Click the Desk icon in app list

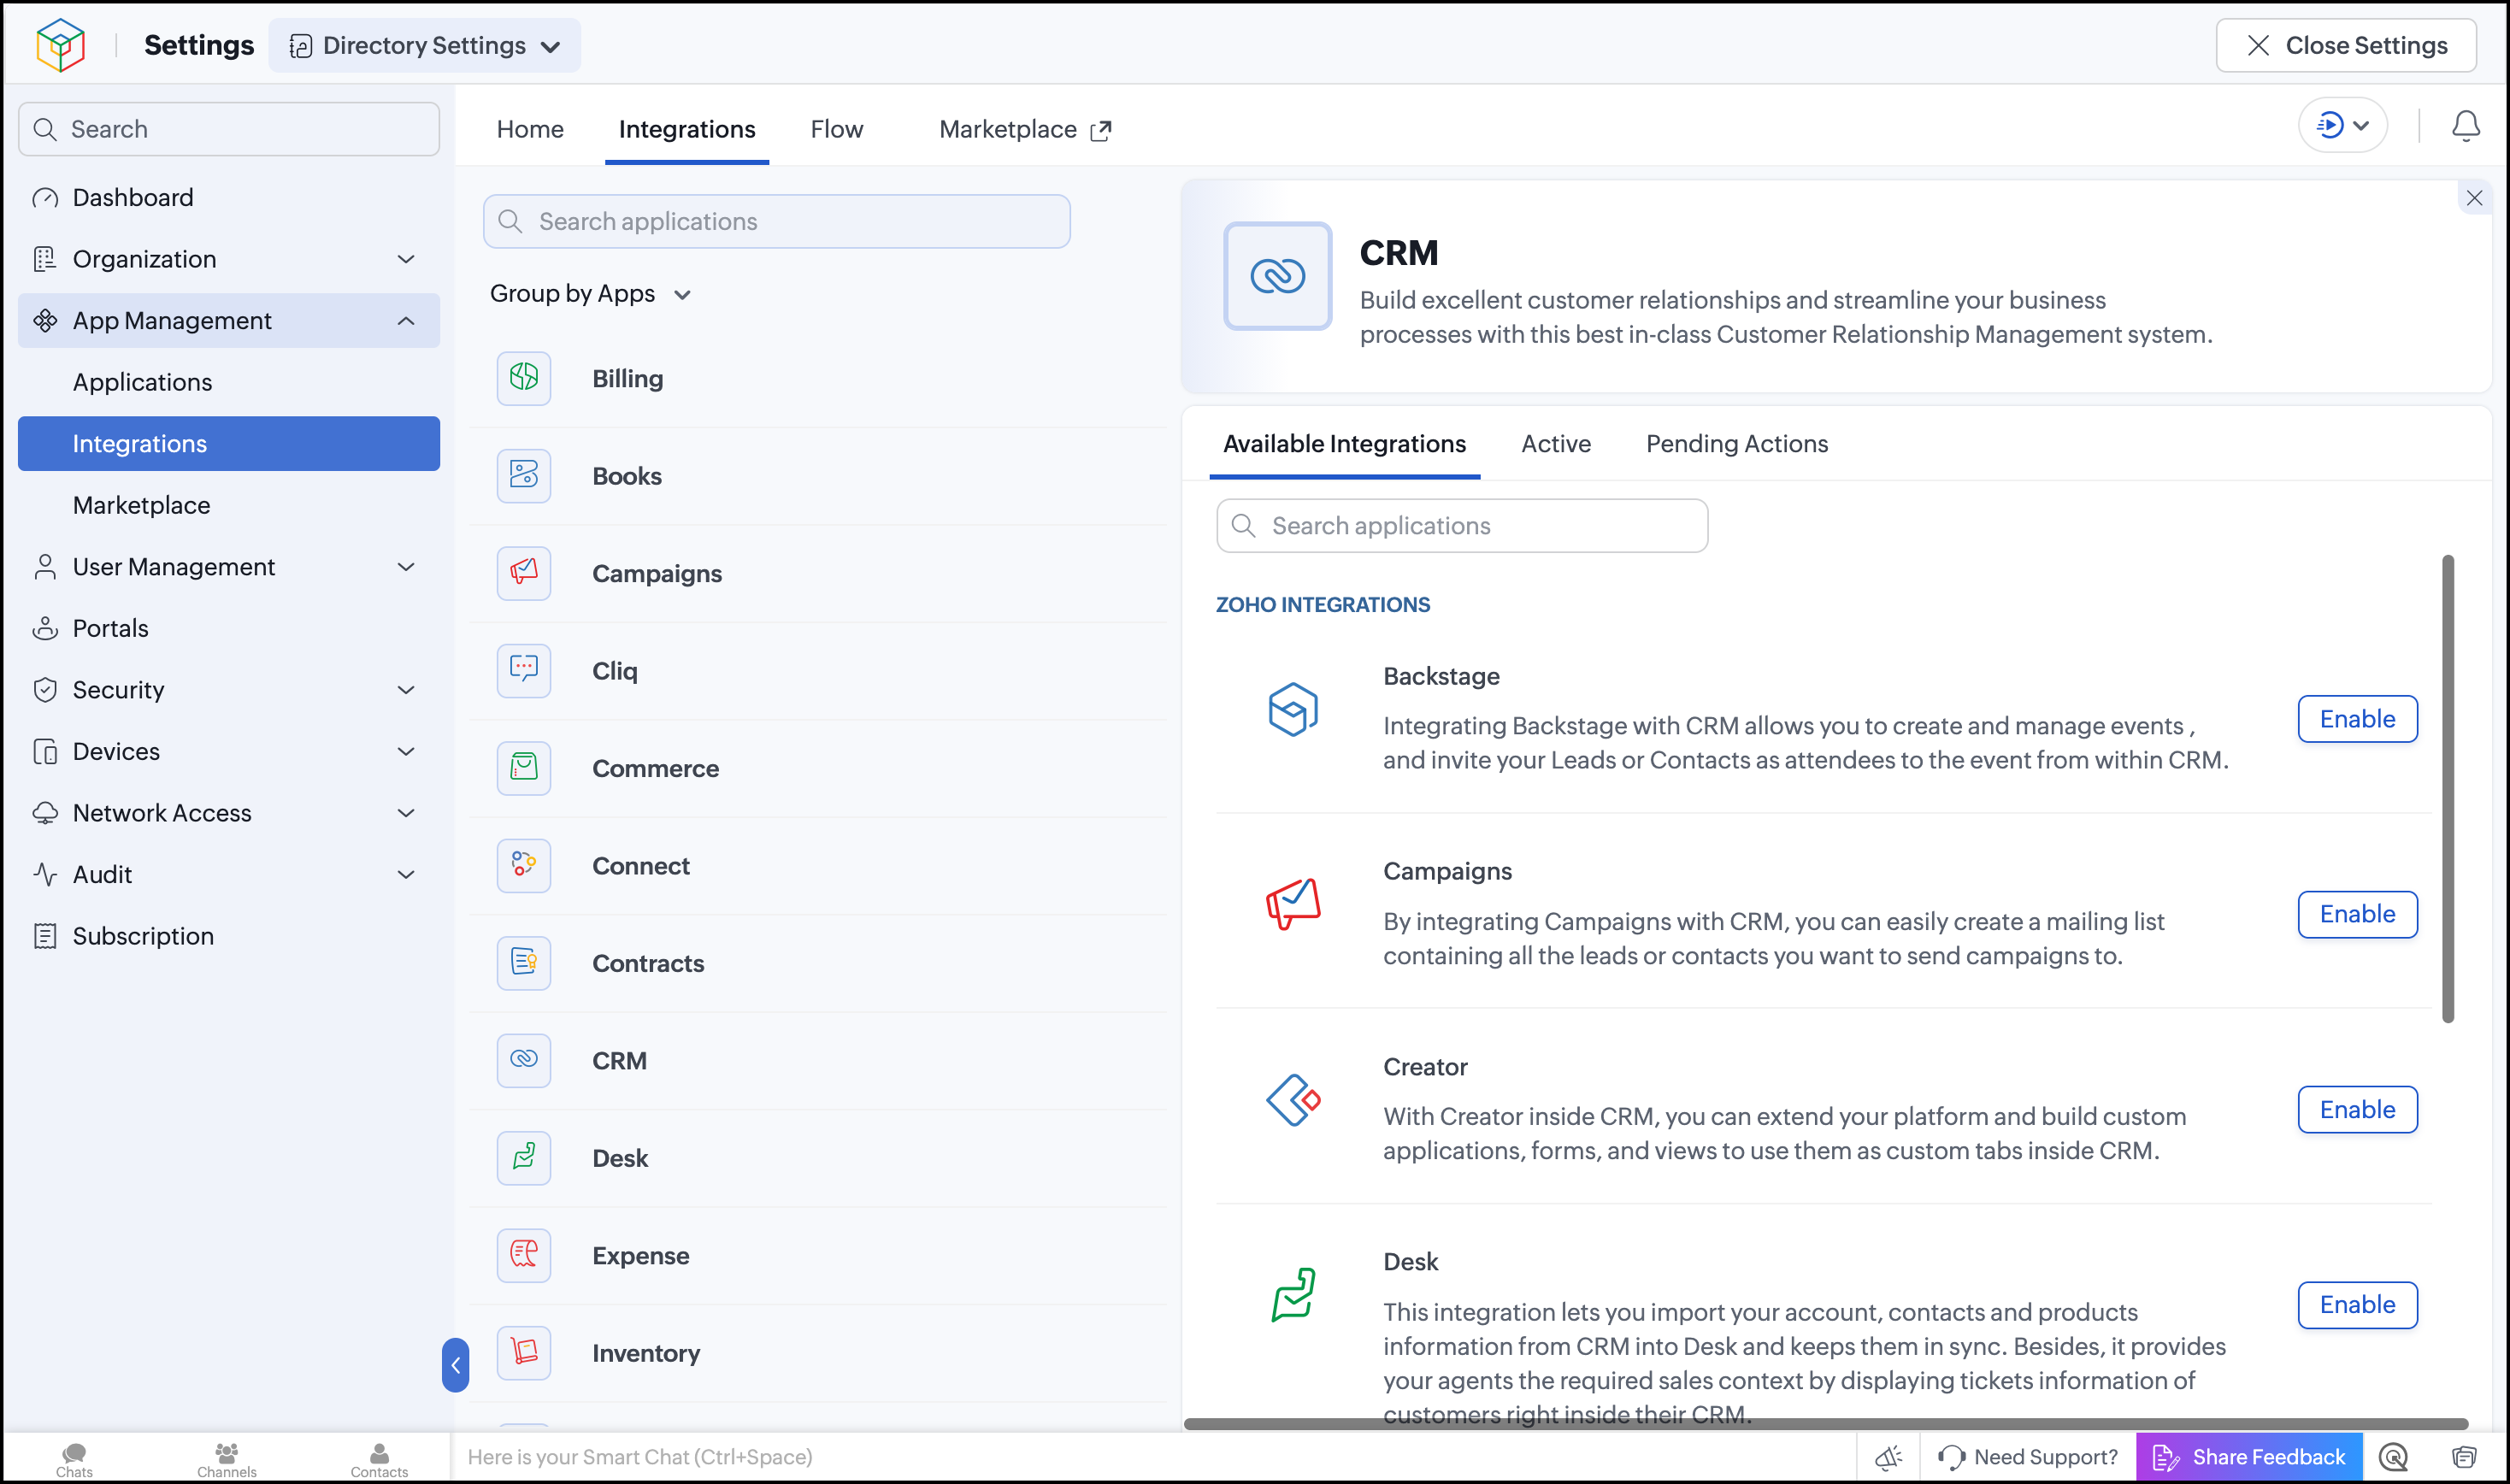point(523,1158)
